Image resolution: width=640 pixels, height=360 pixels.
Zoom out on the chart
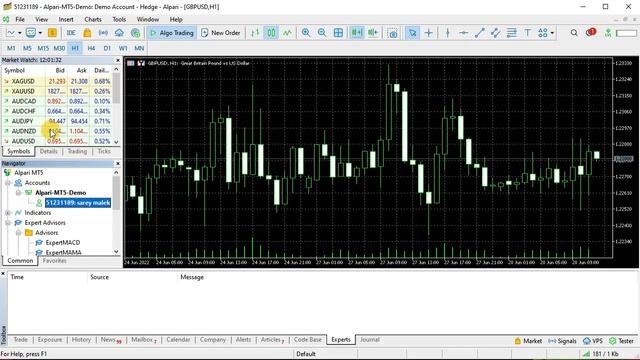(322, 33)
